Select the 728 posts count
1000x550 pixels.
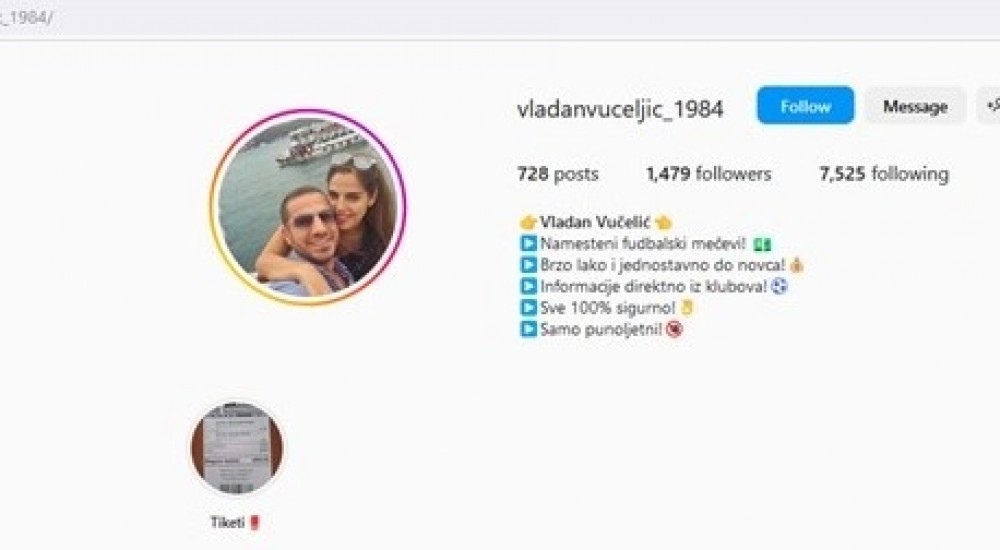(x=558, y=174)
